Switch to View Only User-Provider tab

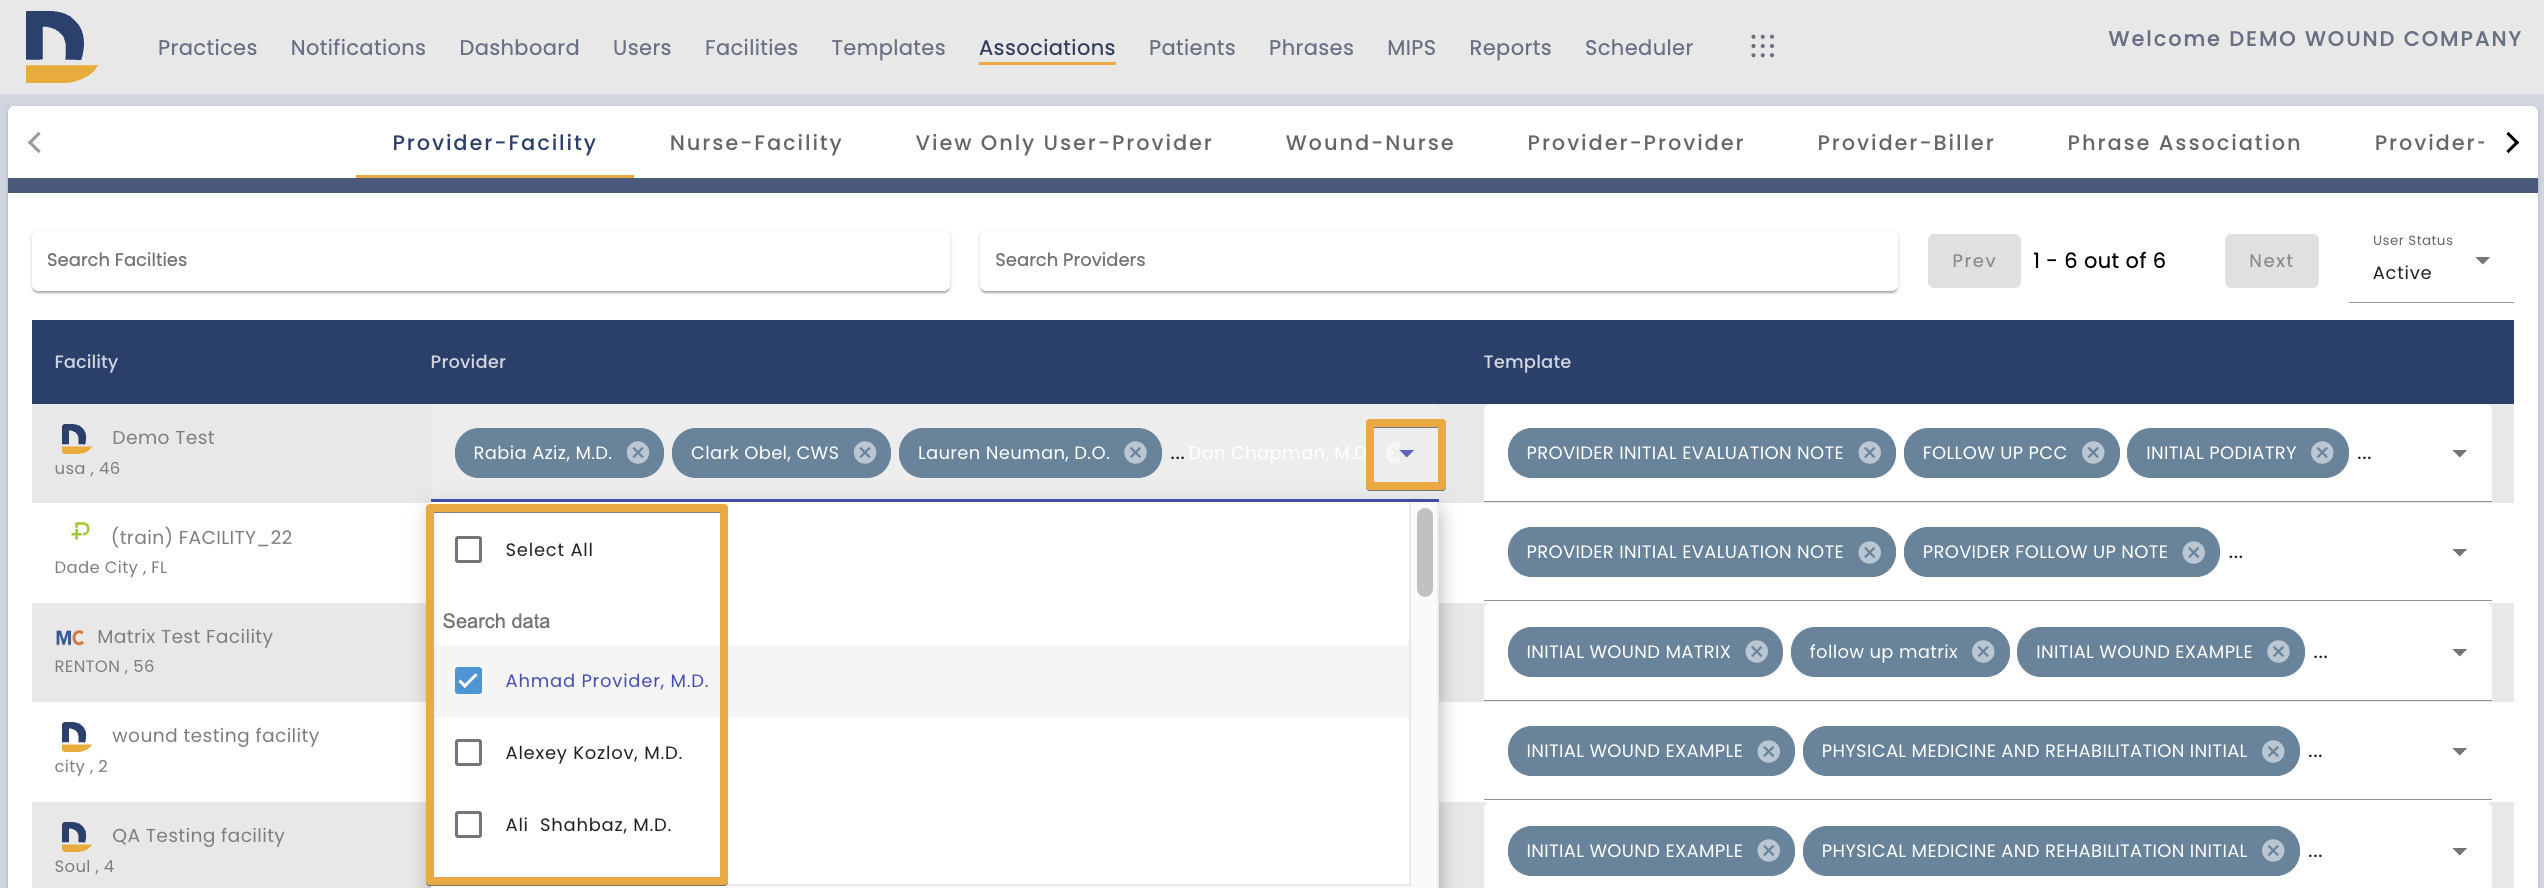coord(1064,143)
